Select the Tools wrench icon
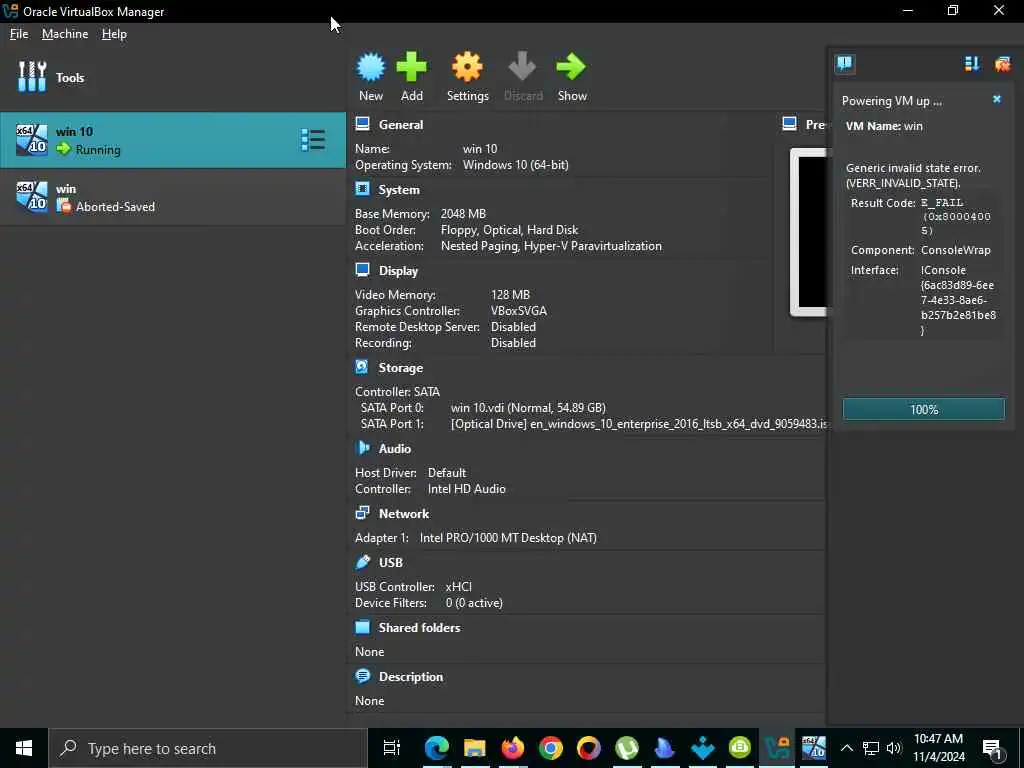The width and height of the screenshot is (1024, 768). point(32,77)
